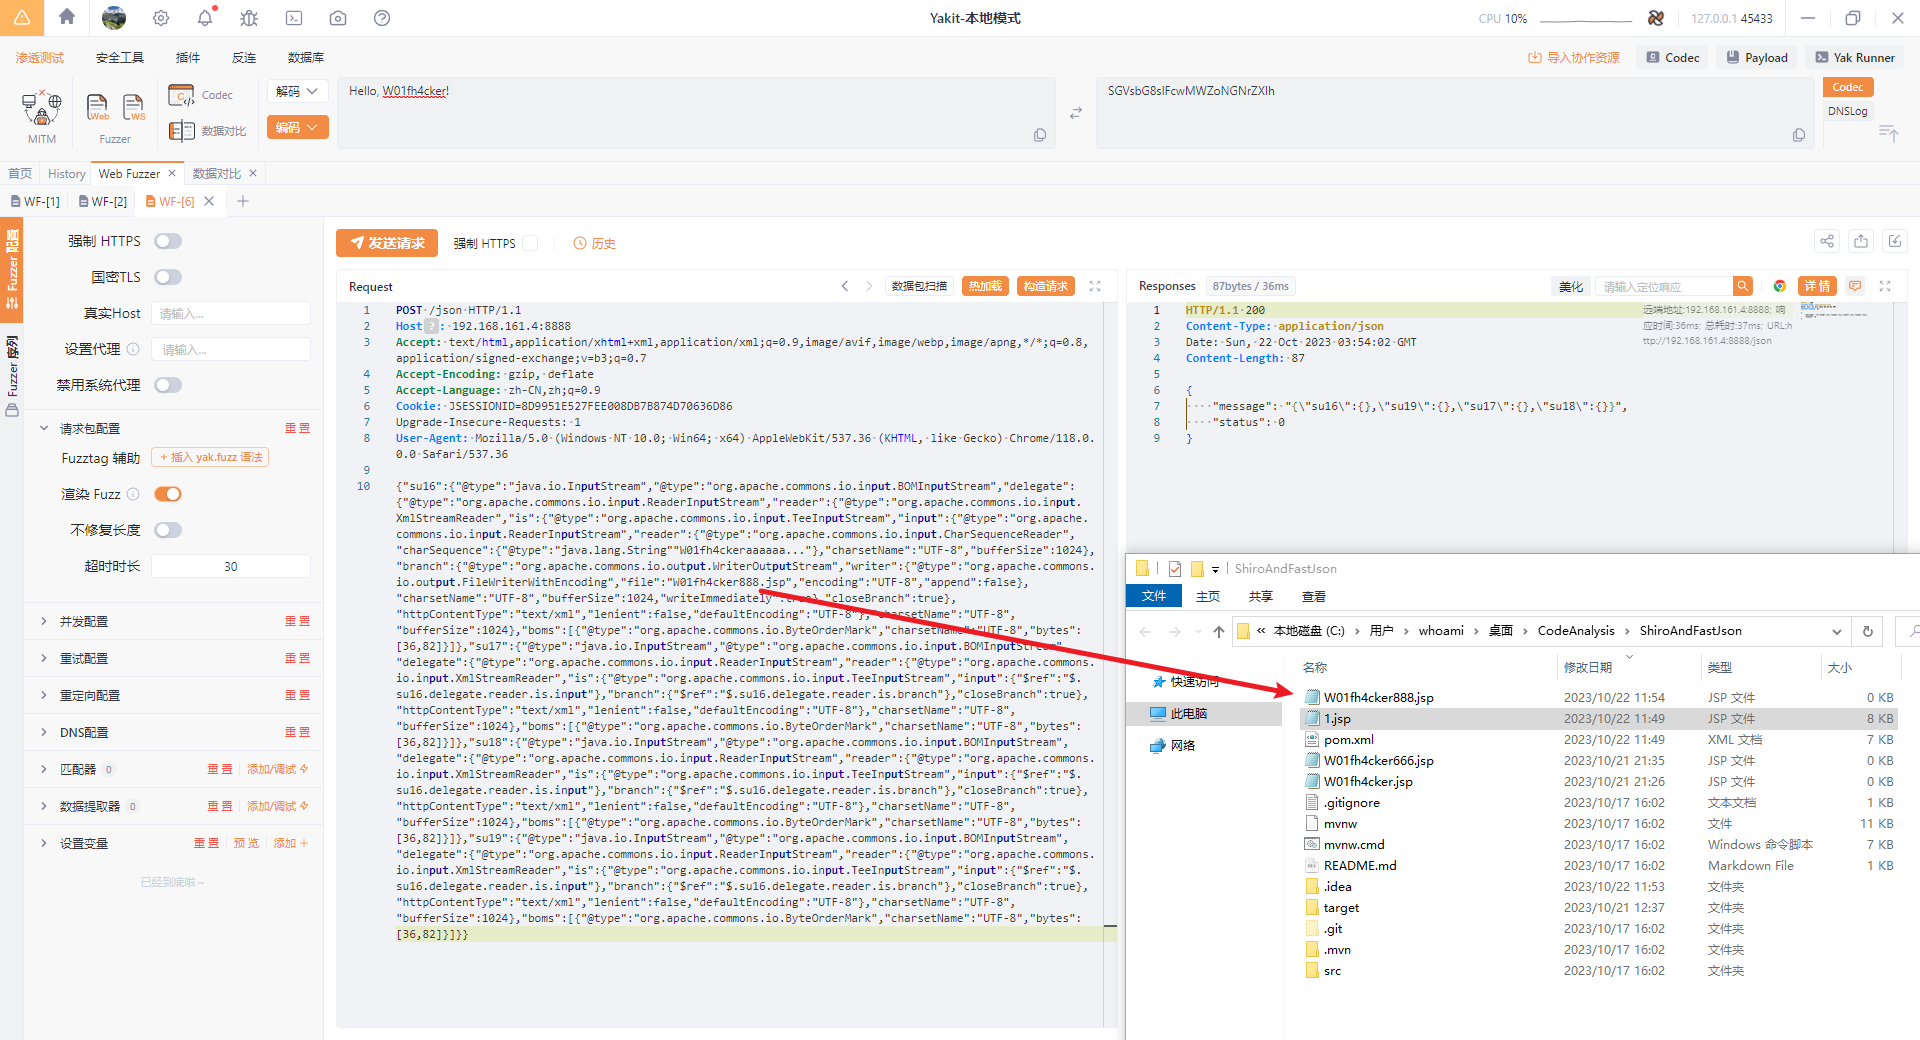Open the notification bell
Viewport: 1920px width, 1040px height.
point(205,18)
